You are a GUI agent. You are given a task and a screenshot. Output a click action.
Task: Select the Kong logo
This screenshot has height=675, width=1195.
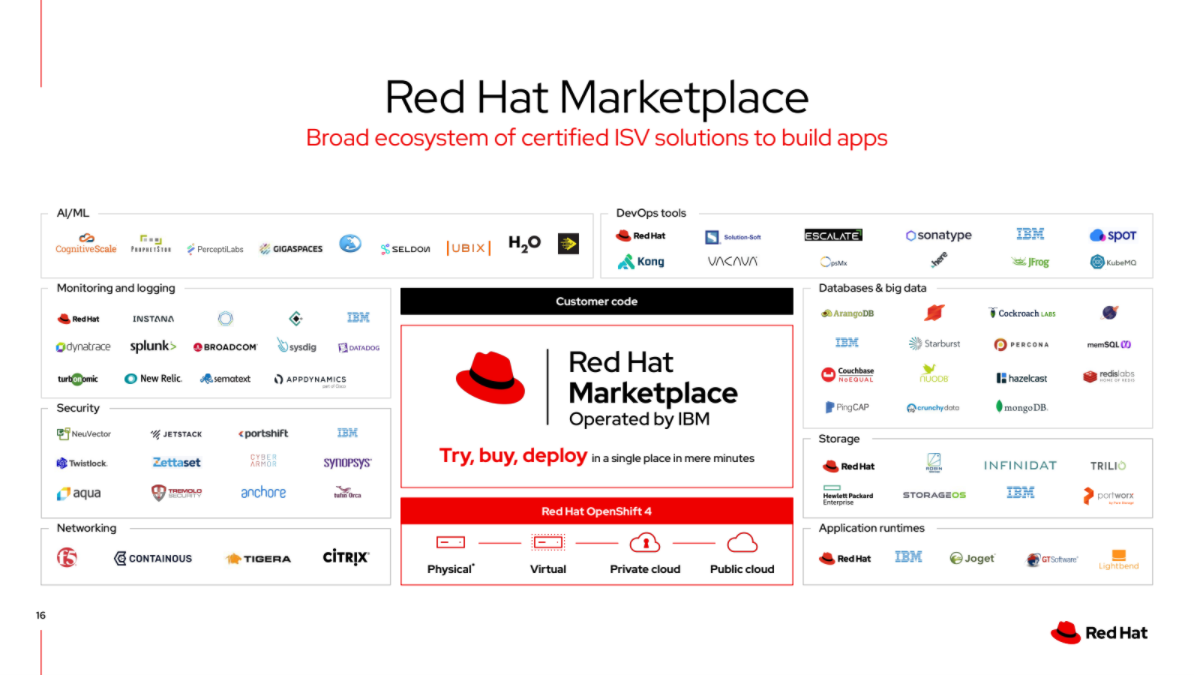coord(641,261)
